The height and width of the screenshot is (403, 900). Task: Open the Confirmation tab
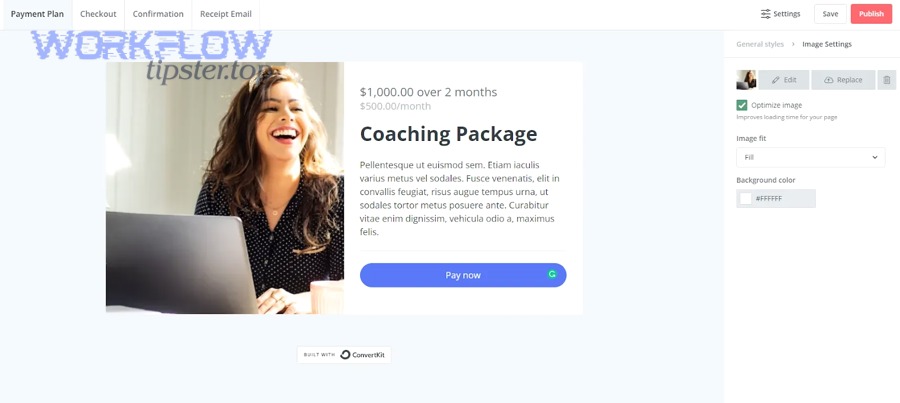pos(158,14)
